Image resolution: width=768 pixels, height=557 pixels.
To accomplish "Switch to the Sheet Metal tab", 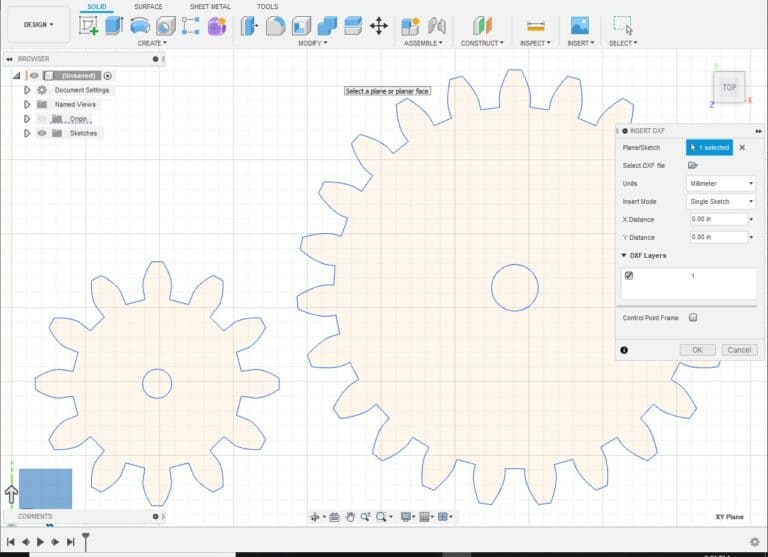I will click(x=210, y=7).
